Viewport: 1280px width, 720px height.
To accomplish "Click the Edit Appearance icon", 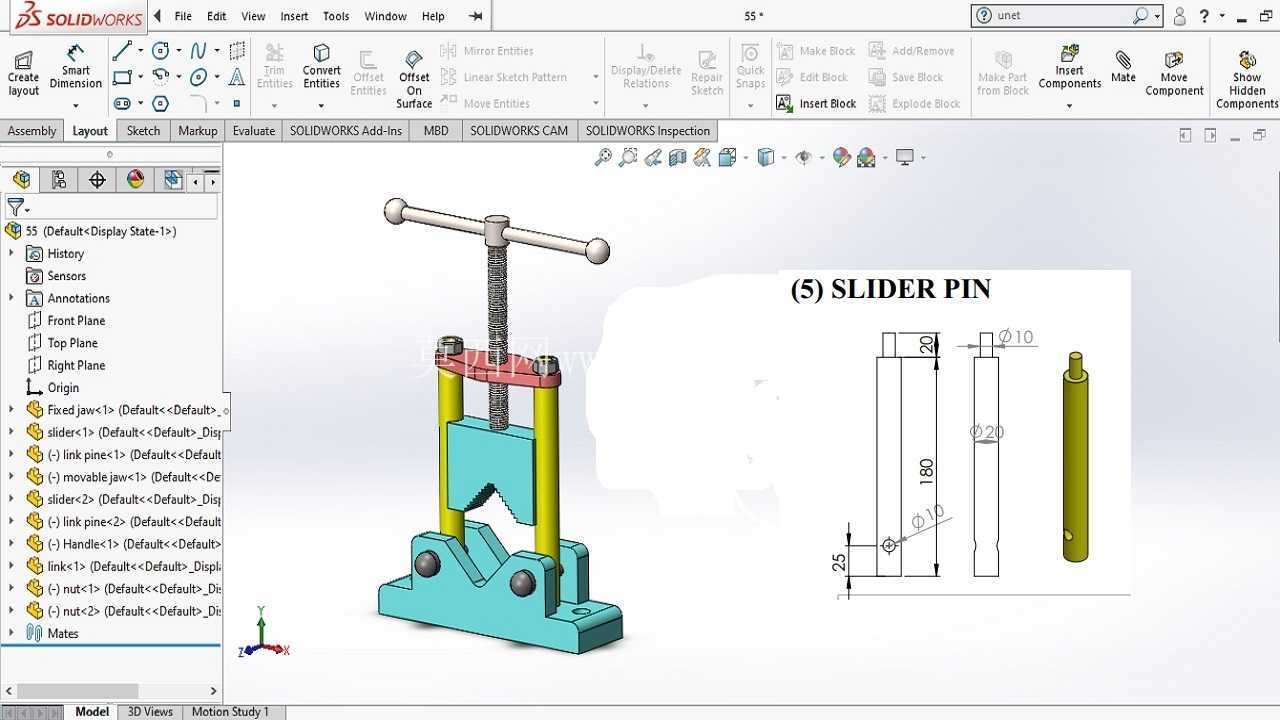I will [x=841, y=157].
